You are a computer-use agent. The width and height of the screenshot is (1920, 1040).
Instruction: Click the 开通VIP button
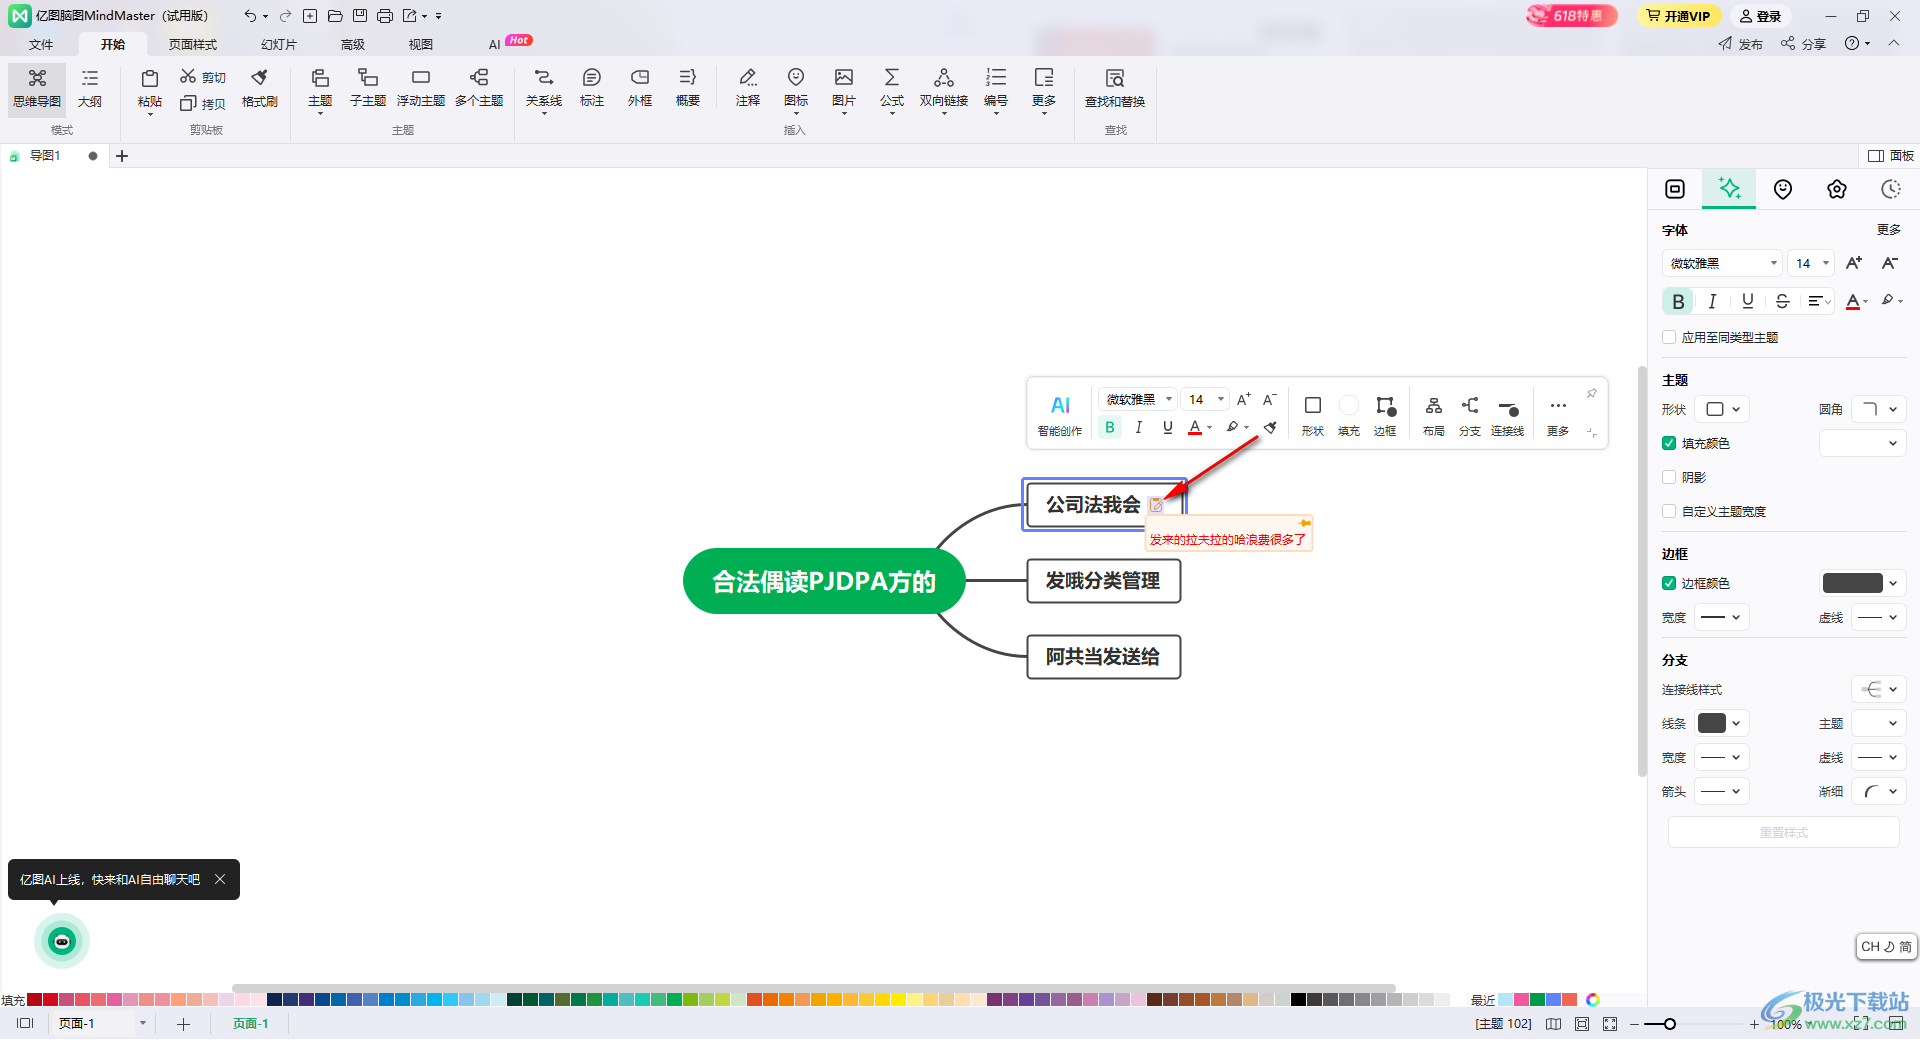coord(1678,16)
